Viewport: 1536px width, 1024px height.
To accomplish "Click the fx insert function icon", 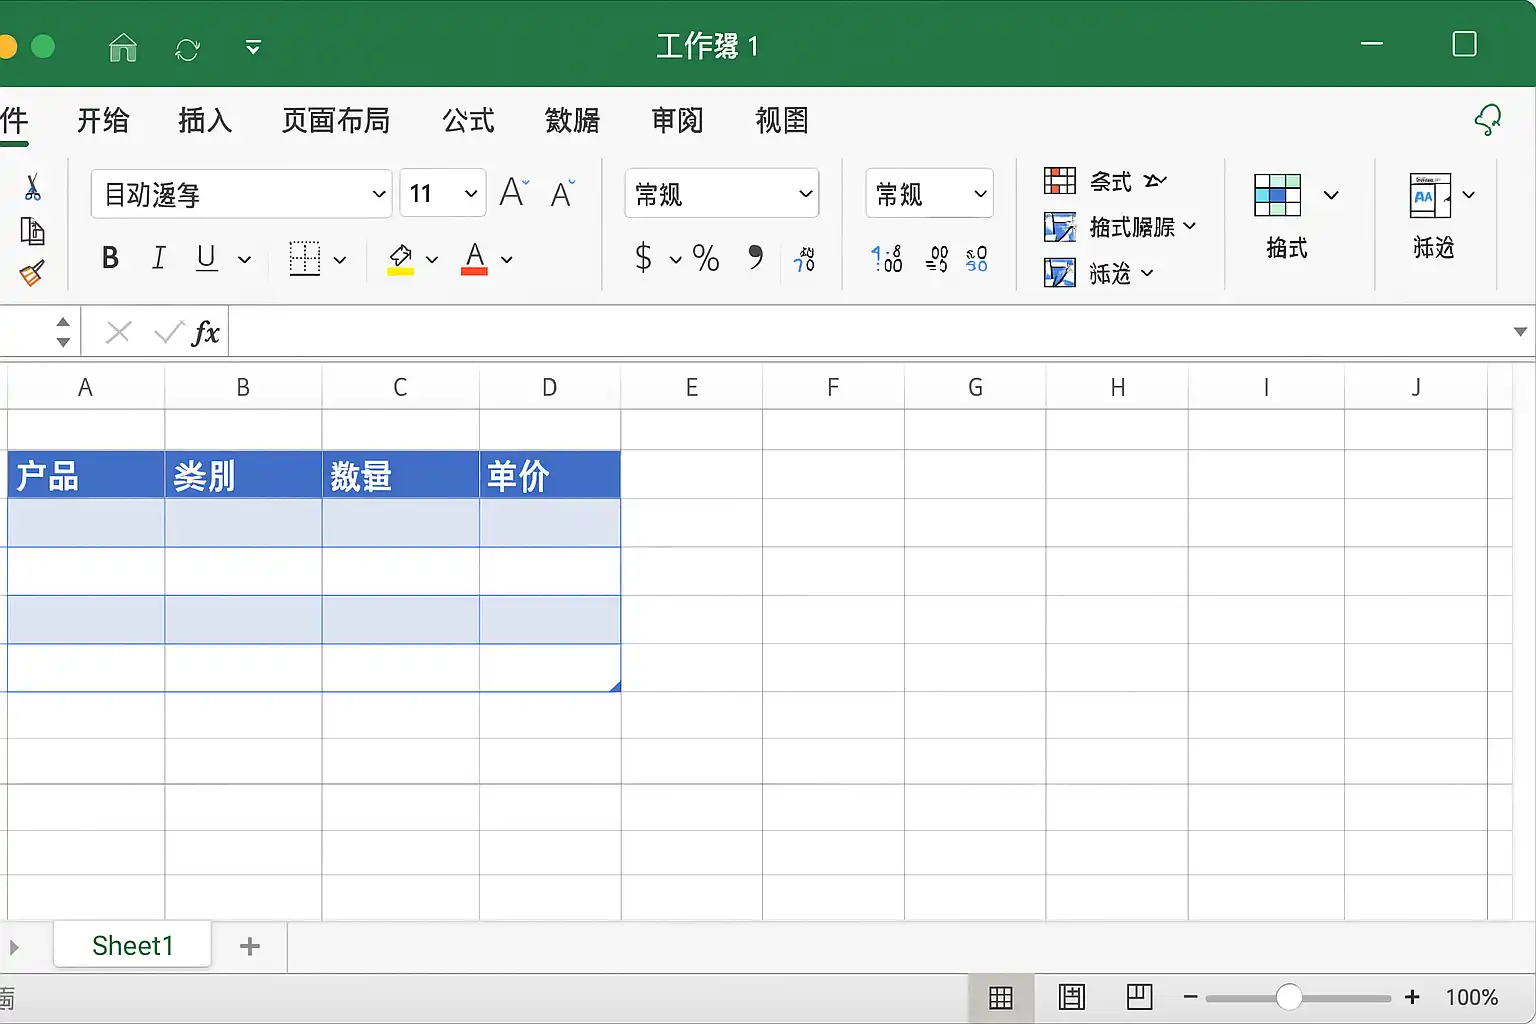I will pos(206,332).
